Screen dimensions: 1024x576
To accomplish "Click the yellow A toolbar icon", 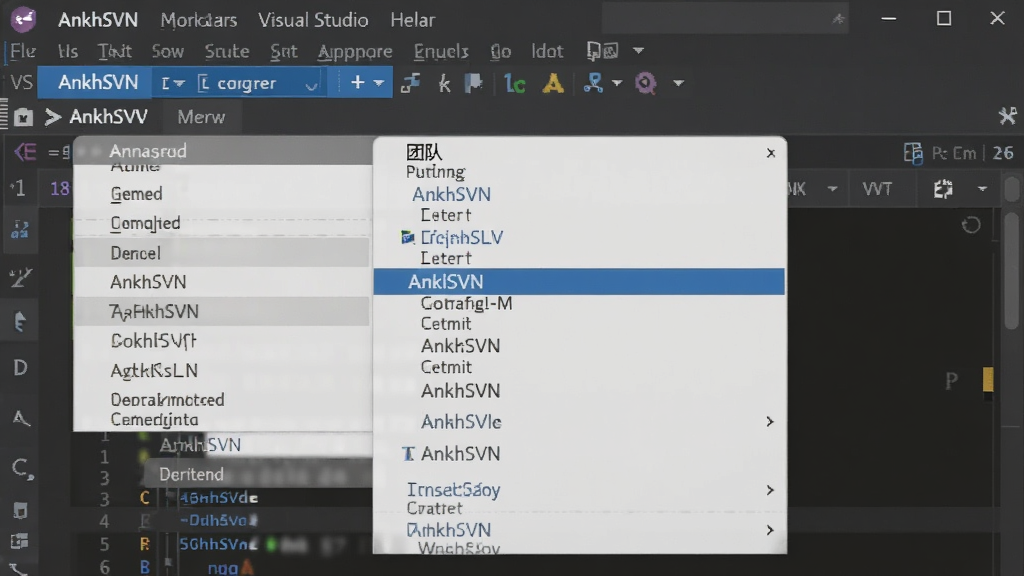I will [x=552, y=83].
